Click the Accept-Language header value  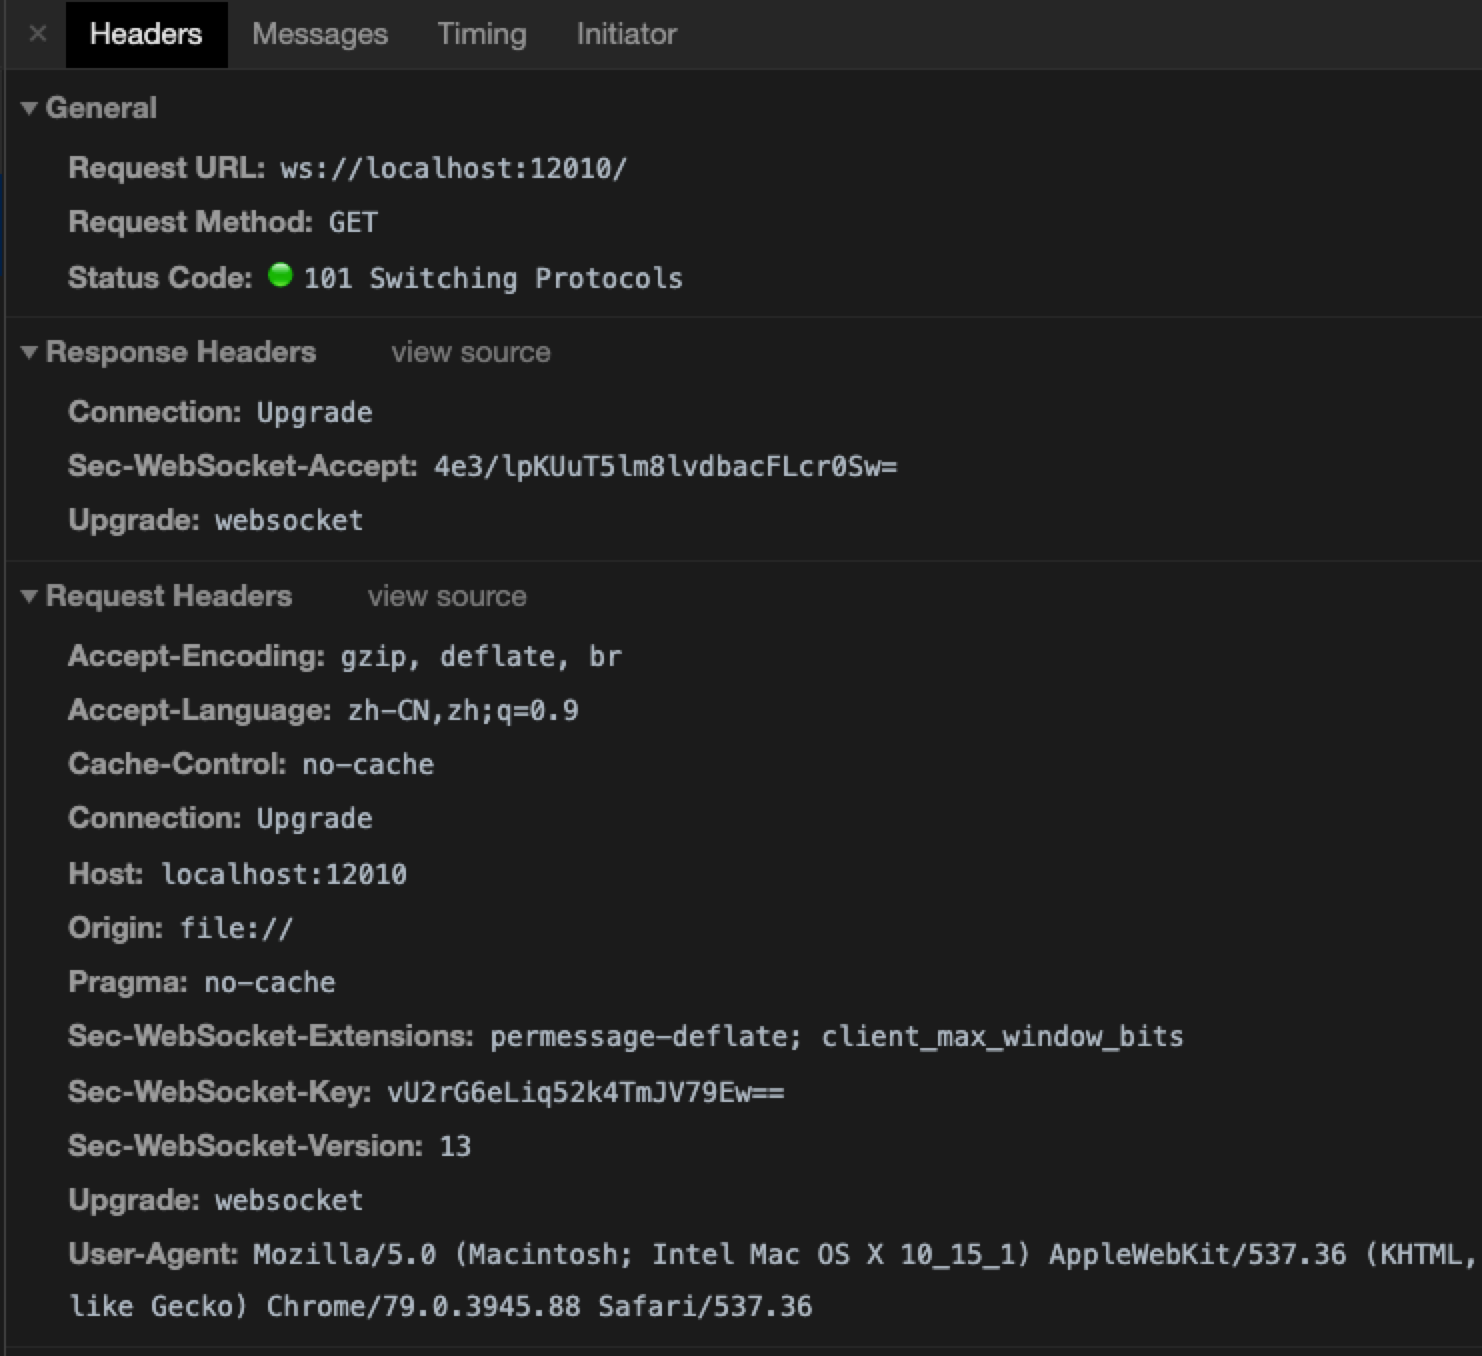[x=463, y=711]
